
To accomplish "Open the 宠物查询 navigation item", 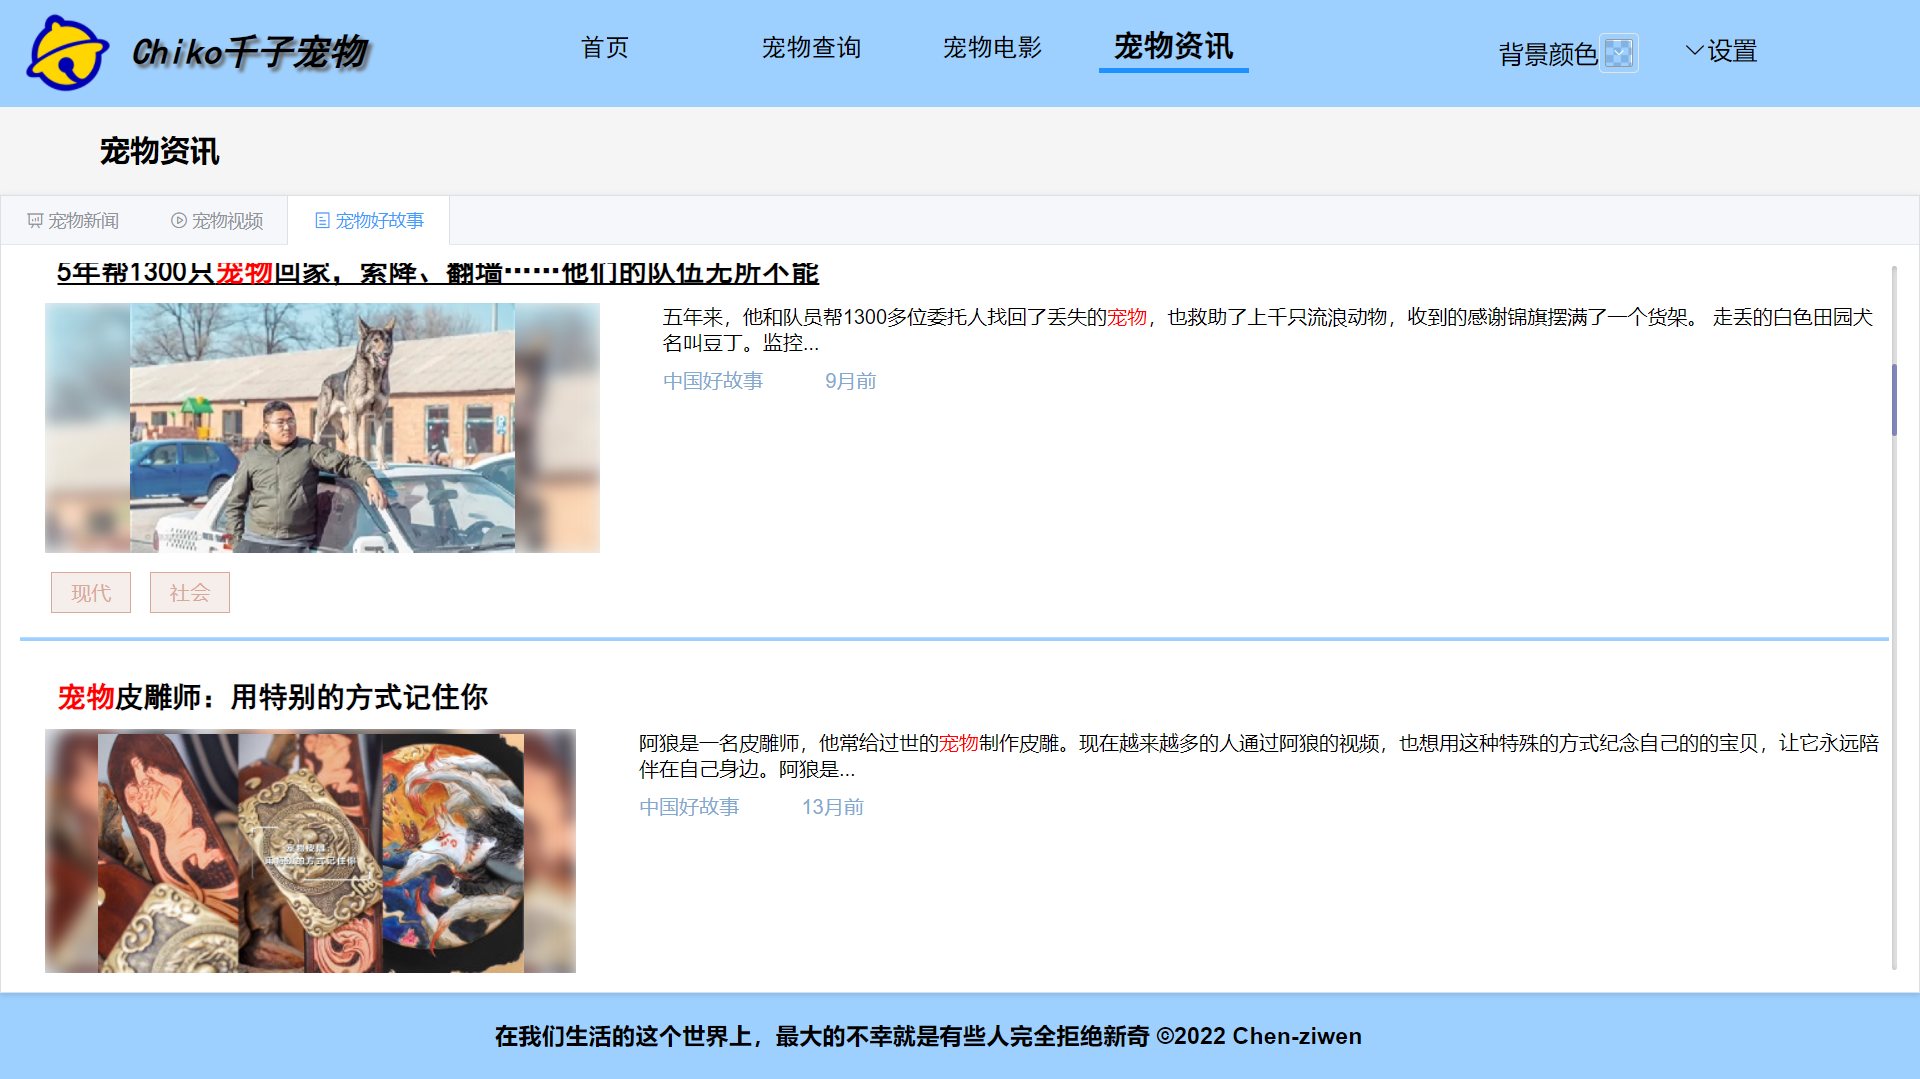I will [x=812, y=48].
